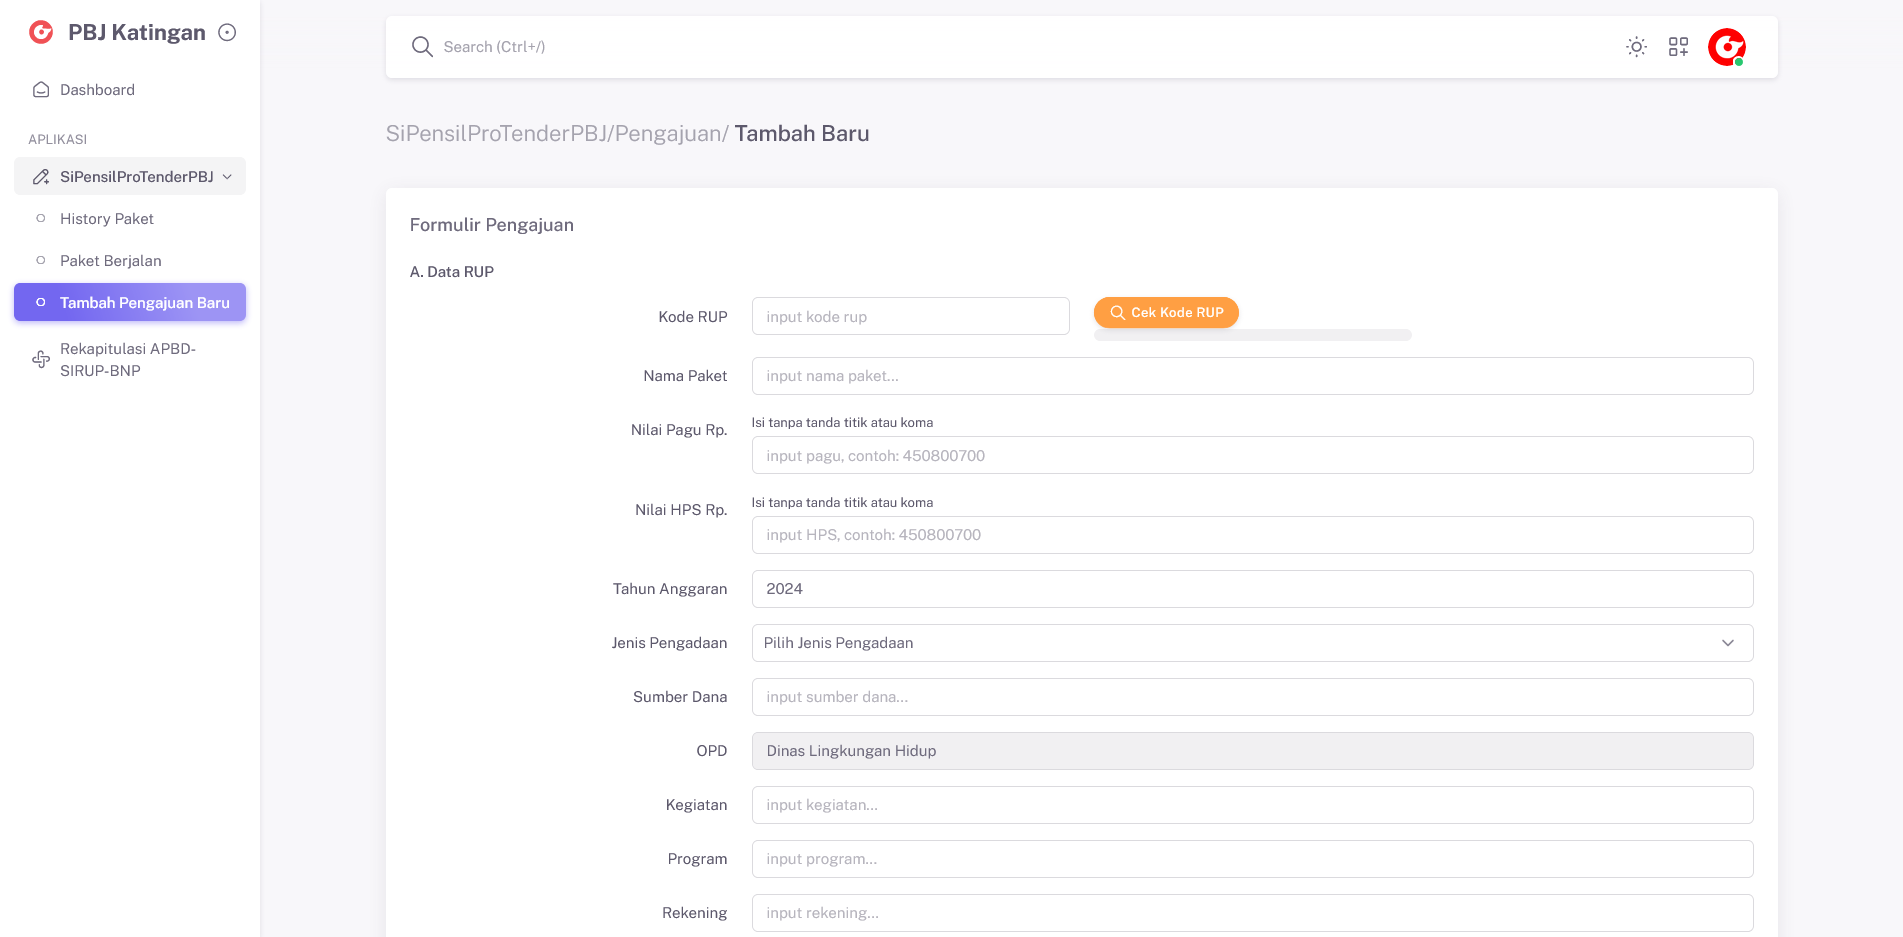Open the user profile avatar
The height and width of the screenshot is (937, 1903).
(1726, 47)
